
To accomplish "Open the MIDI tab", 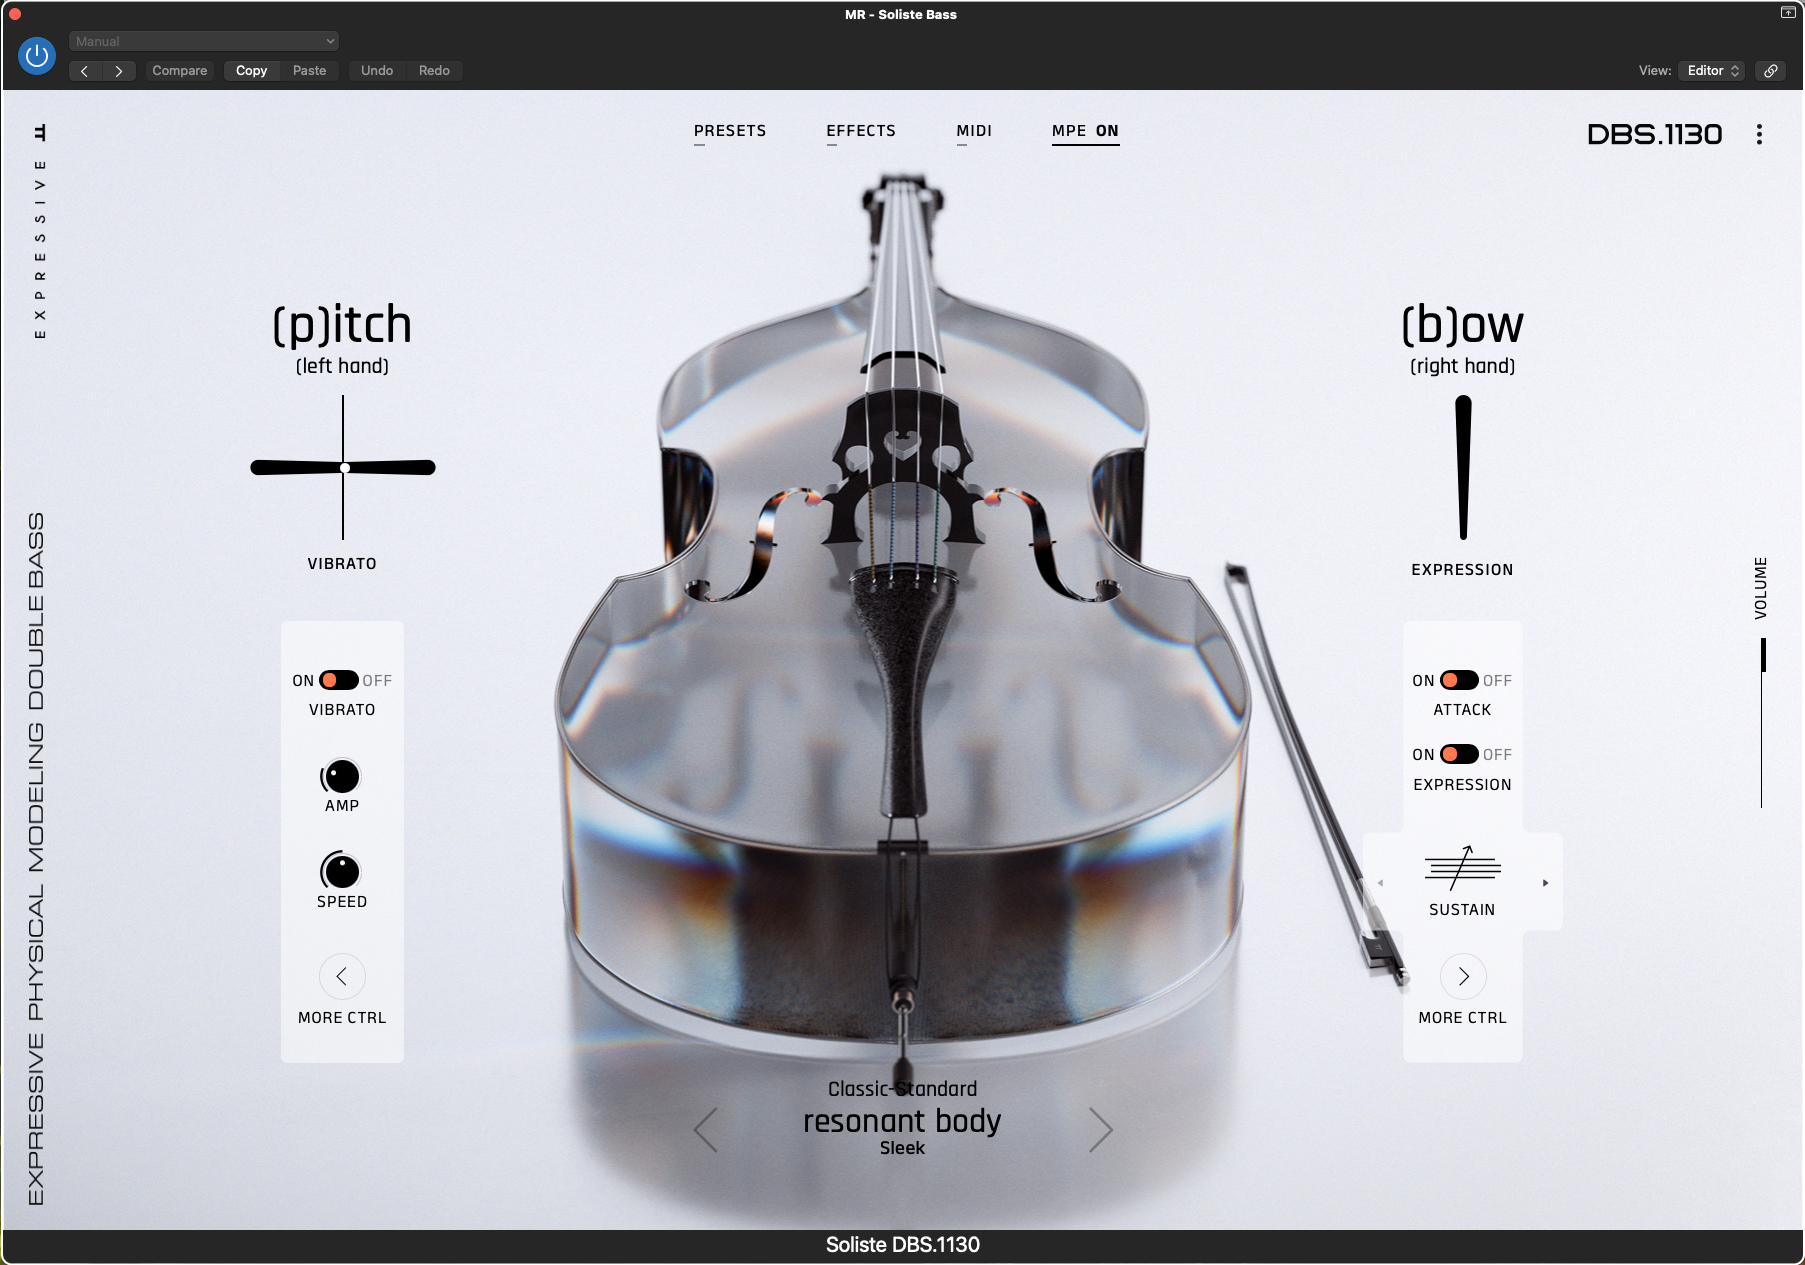I will pyautogui.click(x=974, y=131).
